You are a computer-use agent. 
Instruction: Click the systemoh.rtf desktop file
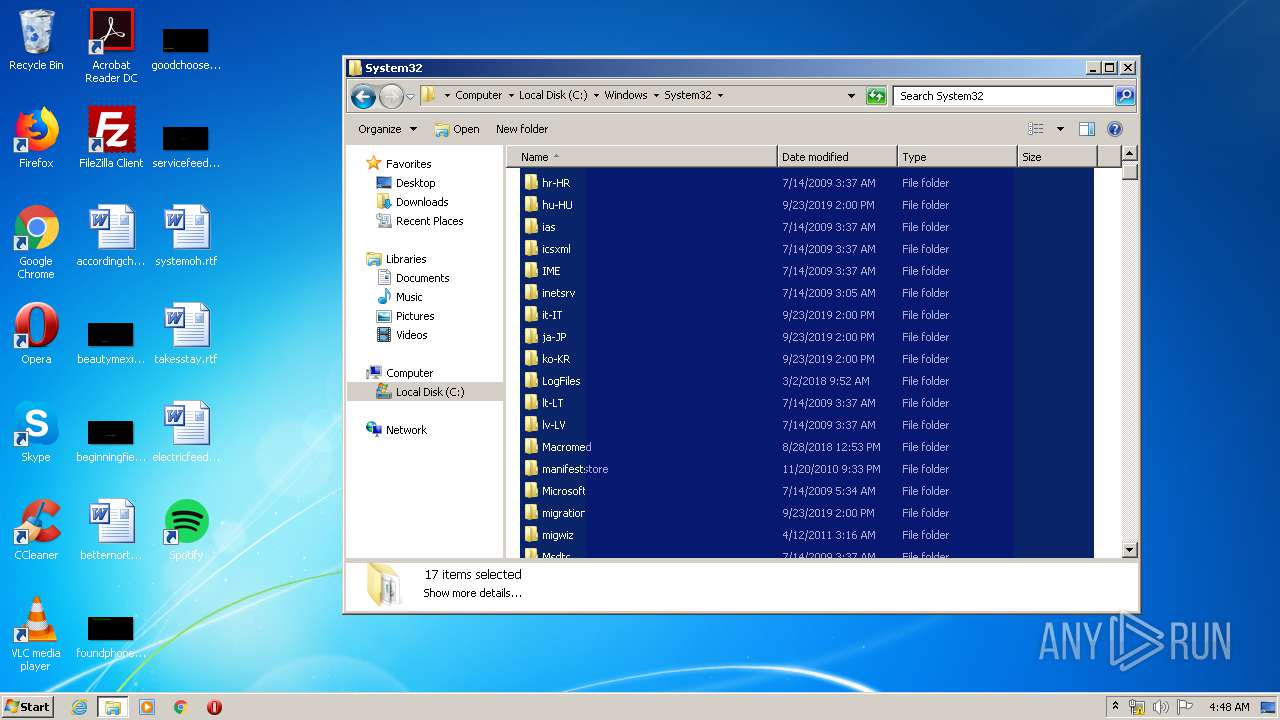coord(186,236)
